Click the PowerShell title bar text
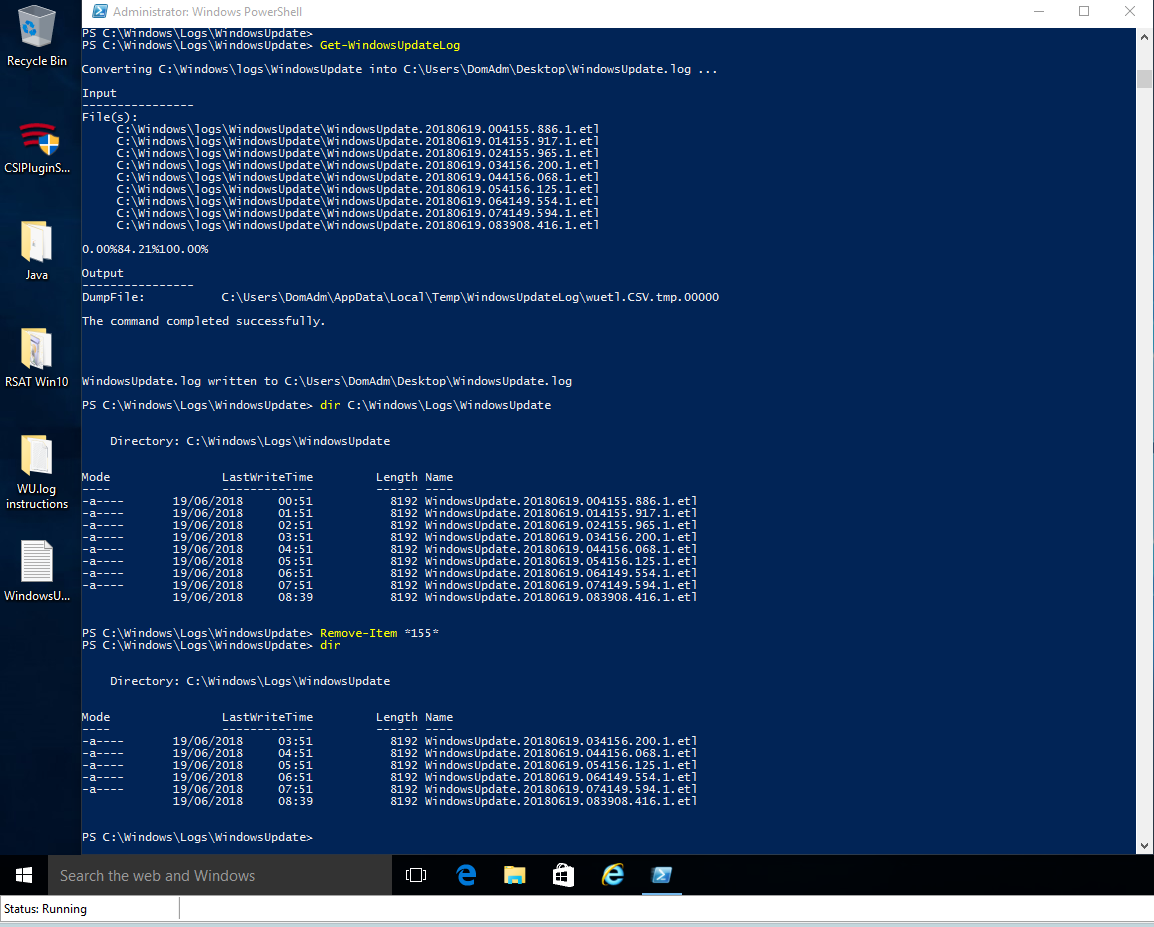 [x=208, y=12]
